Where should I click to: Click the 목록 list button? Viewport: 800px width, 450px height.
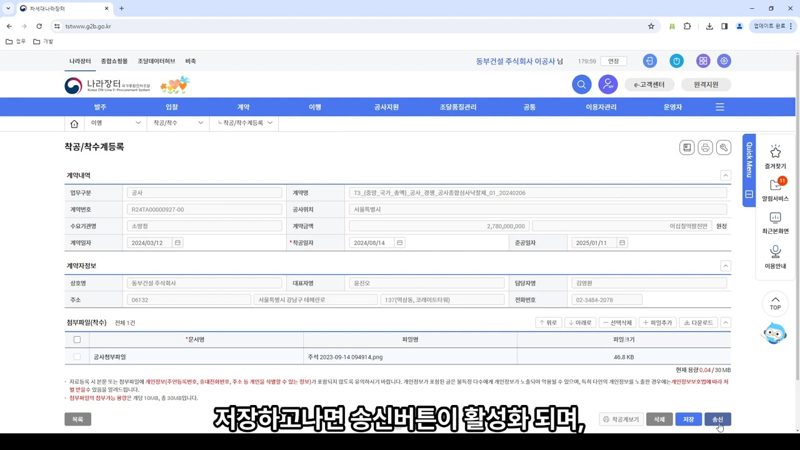pos(78,419)
